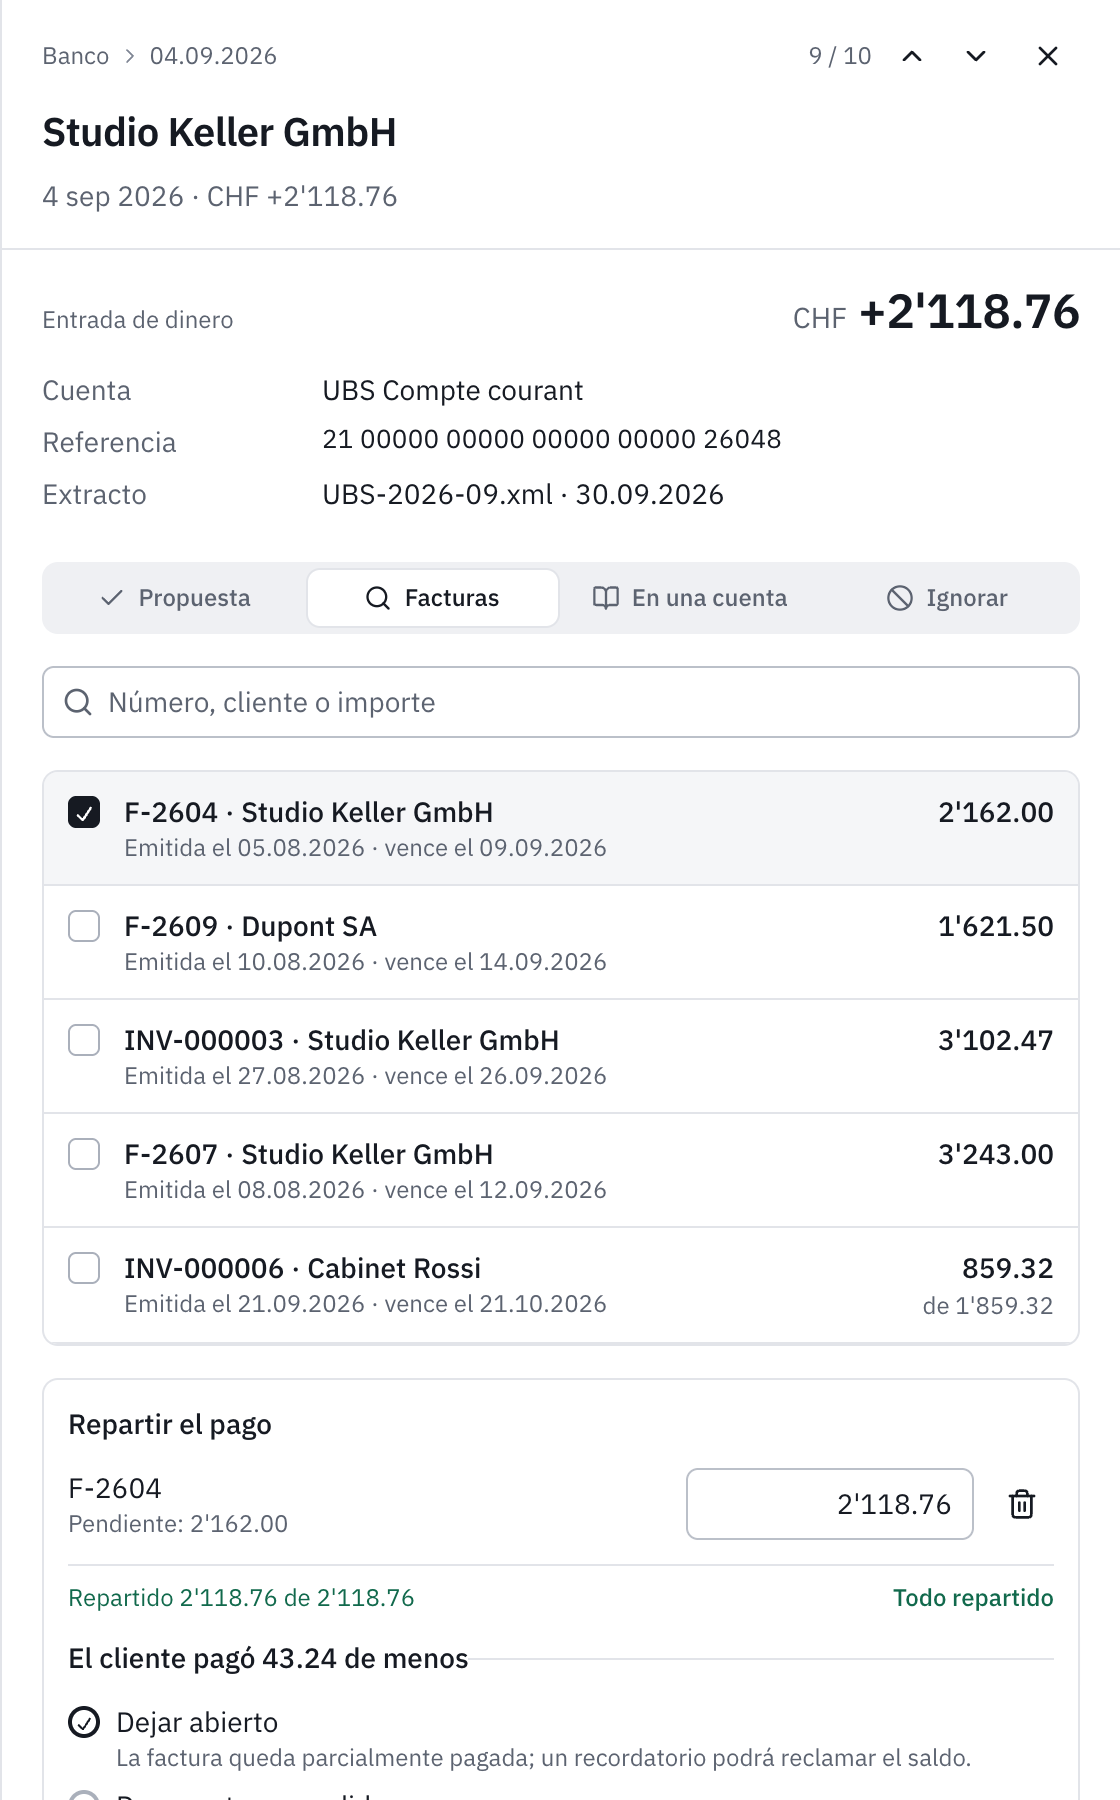The height and width of the screenshot is (1800, 1120).
Task: Click the Studio Keller GmbH panel title
Action: point(220,132)
